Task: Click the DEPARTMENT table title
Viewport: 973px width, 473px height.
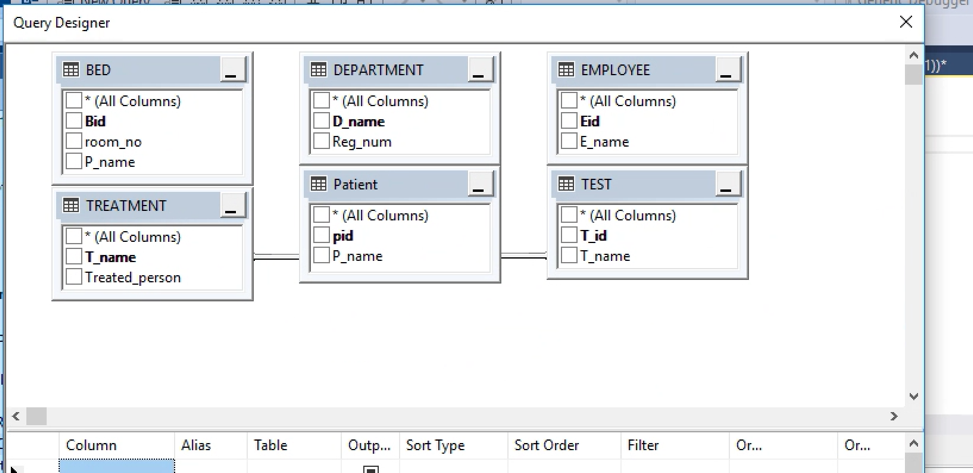Action: [379, 70]
